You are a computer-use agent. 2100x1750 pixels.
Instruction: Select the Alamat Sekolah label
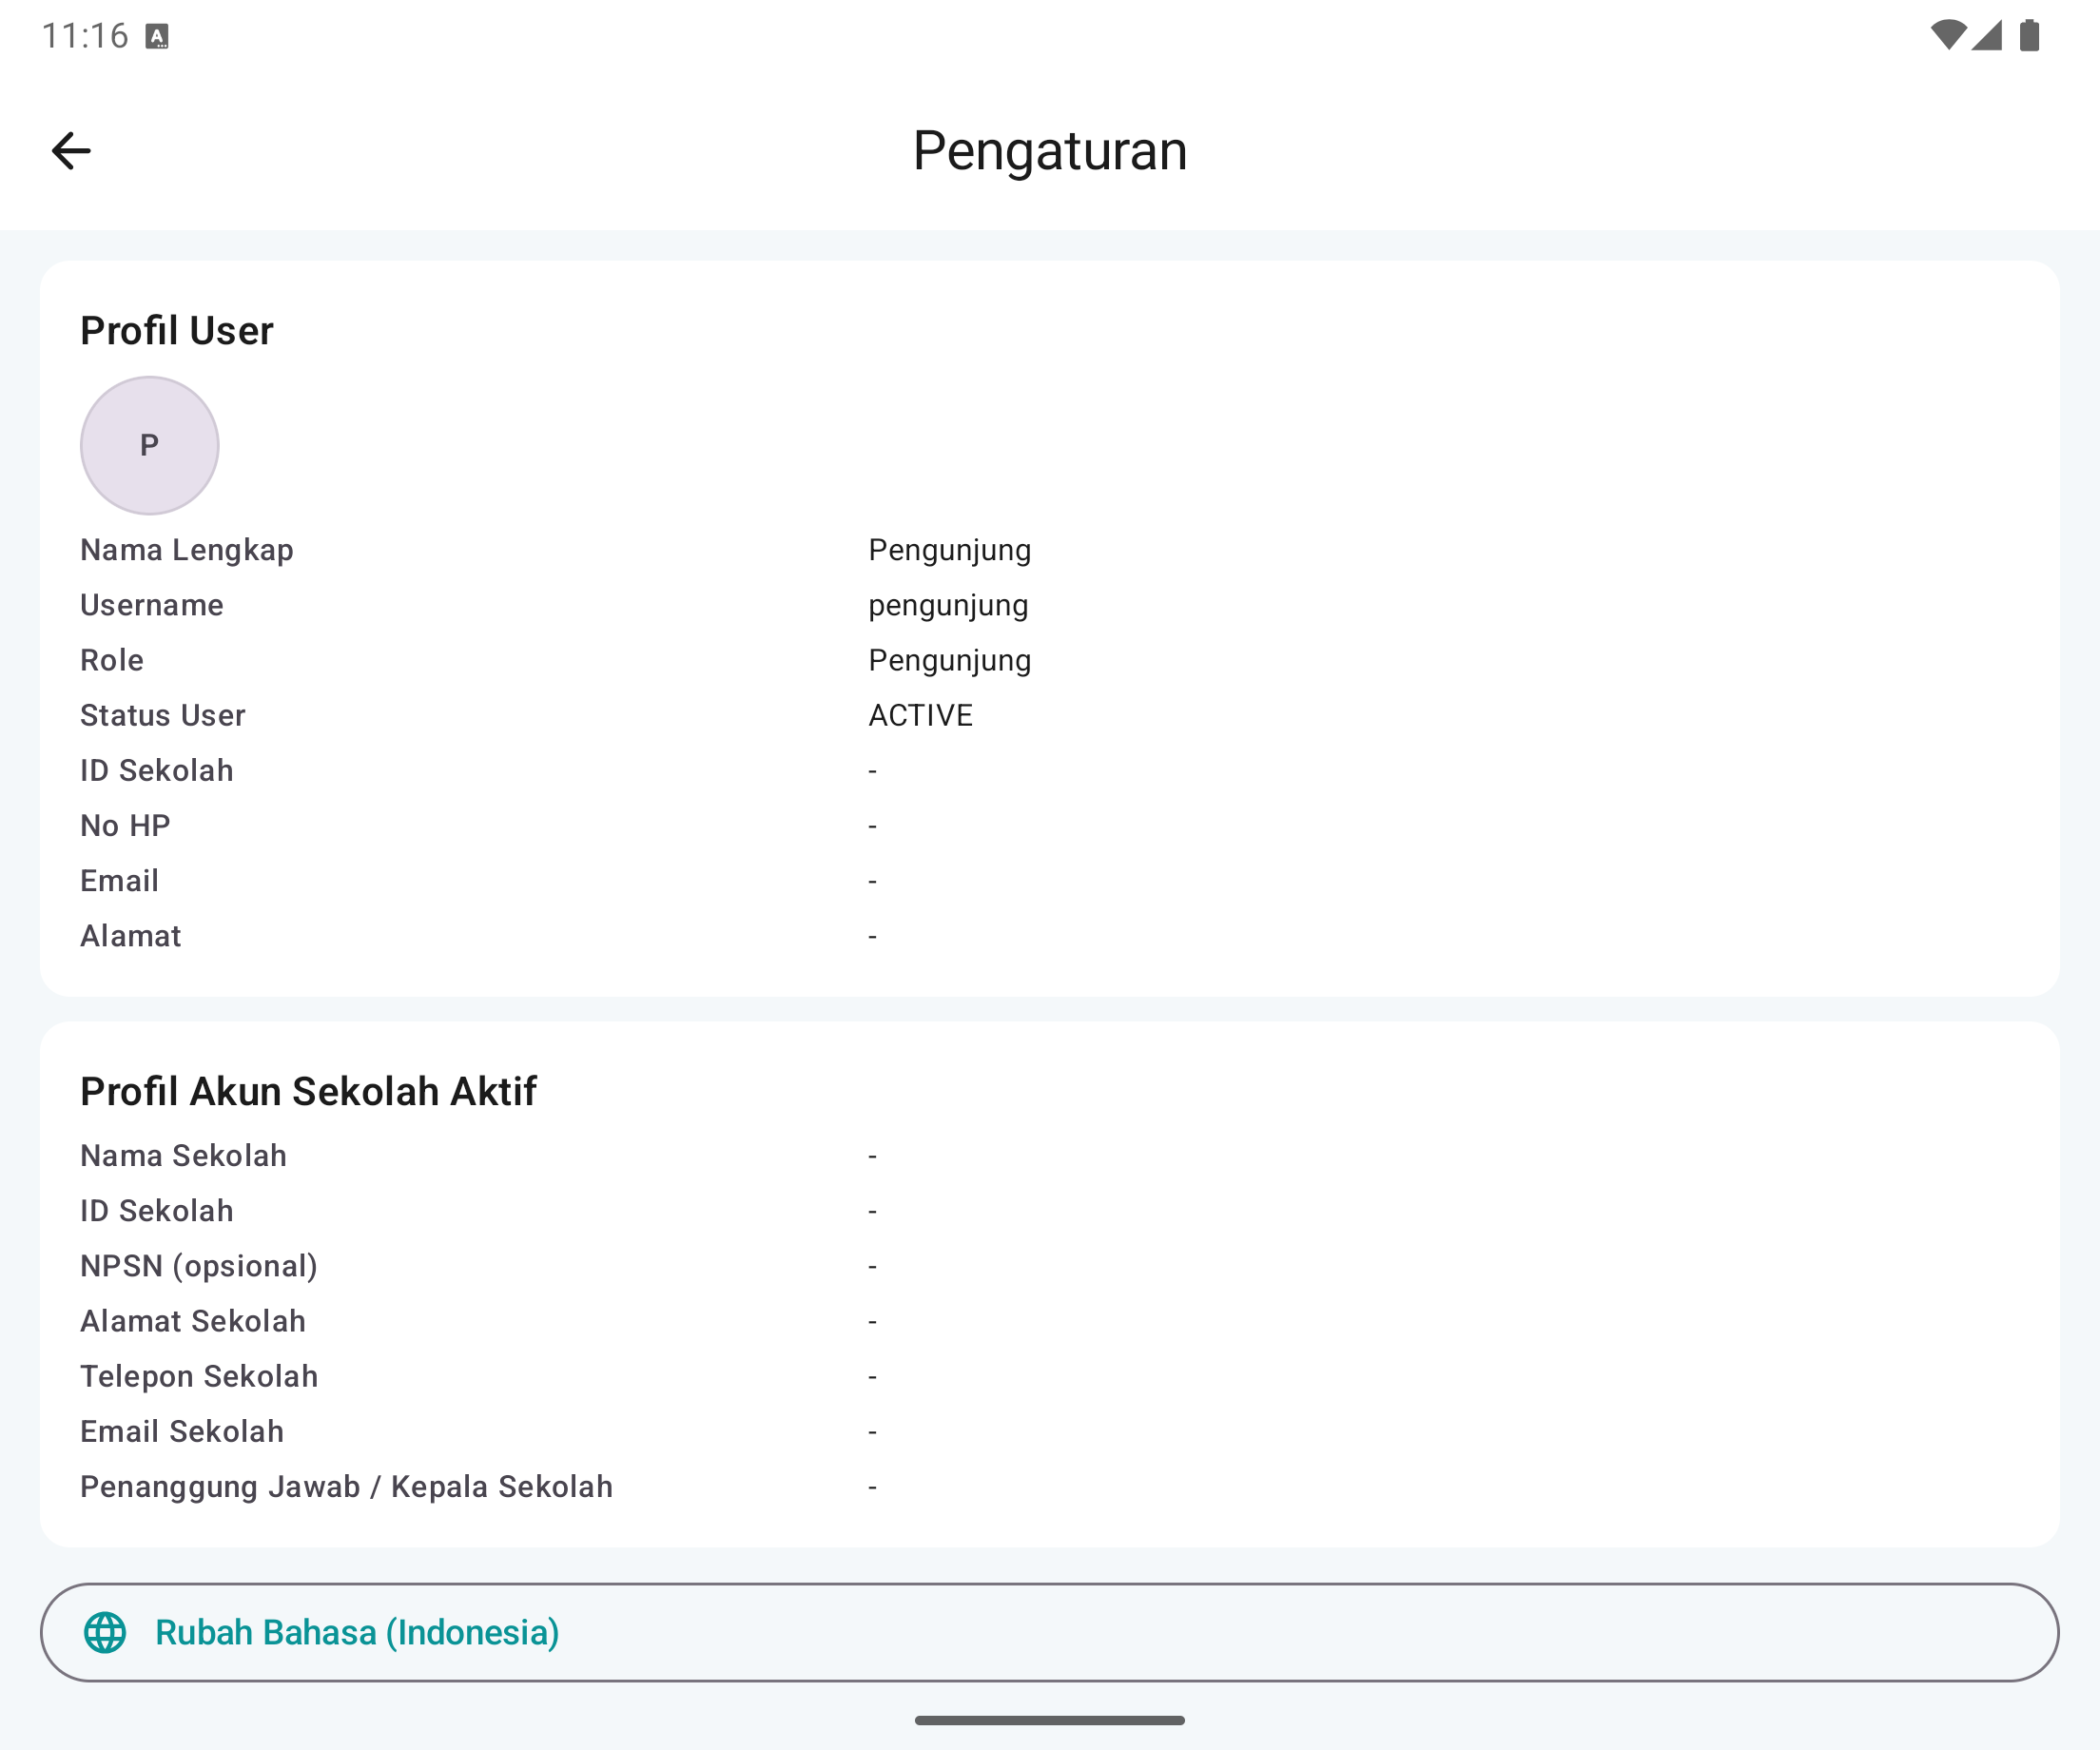193,1321
